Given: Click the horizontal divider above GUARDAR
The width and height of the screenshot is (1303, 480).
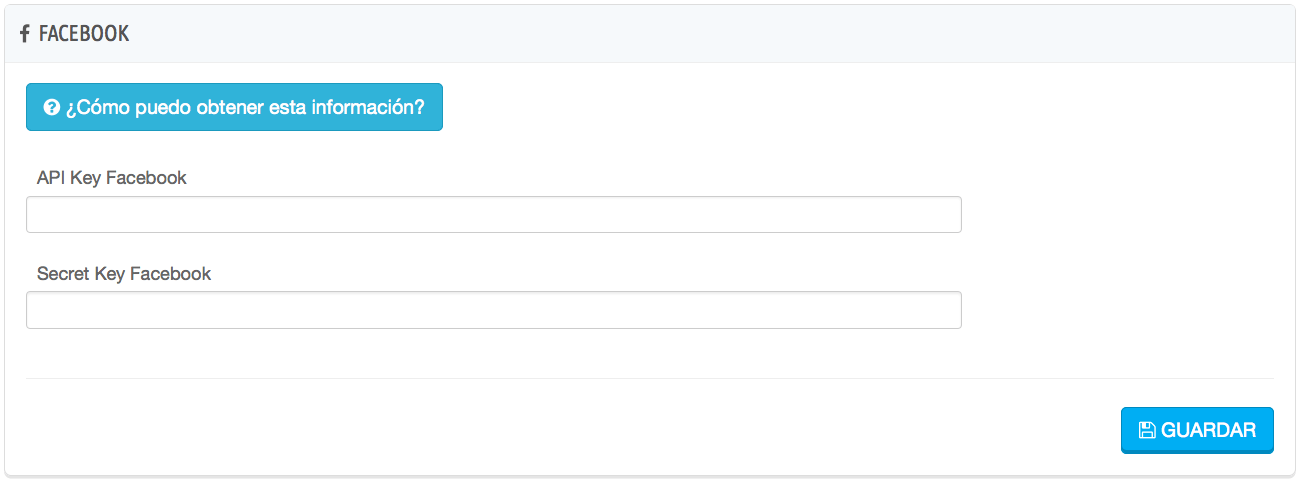Looking at the screenshot, I should tap(650, 378).
